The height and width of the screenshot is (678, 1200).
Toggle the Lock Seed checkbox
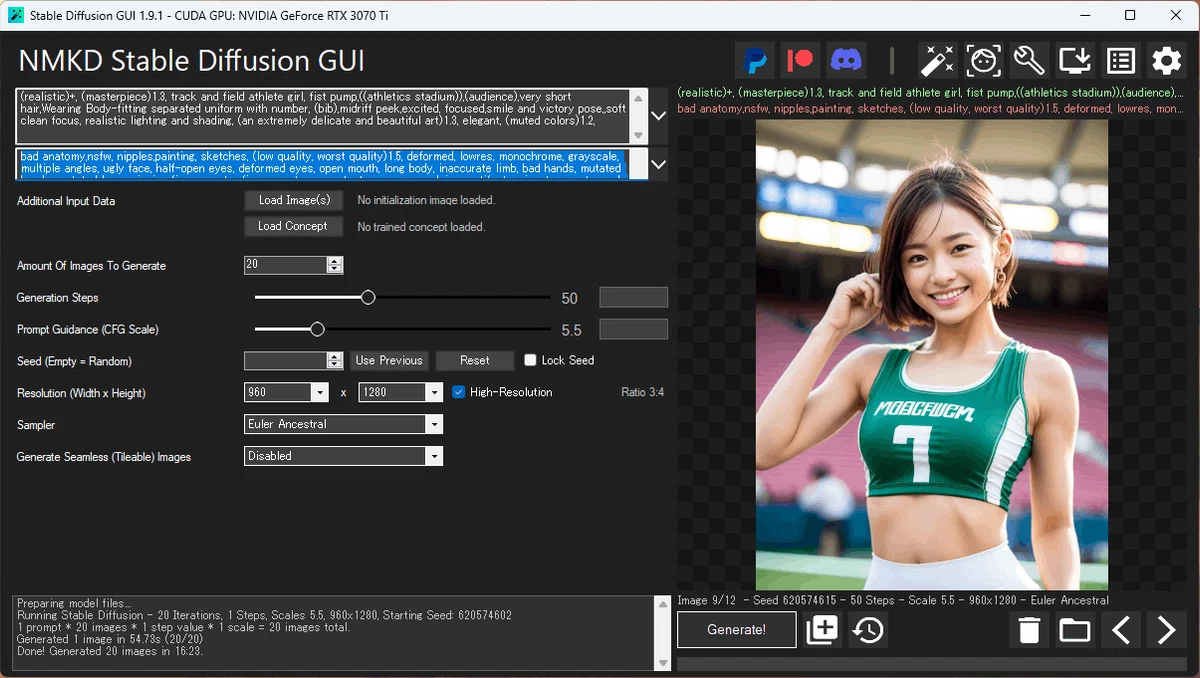tap(530, 361)
